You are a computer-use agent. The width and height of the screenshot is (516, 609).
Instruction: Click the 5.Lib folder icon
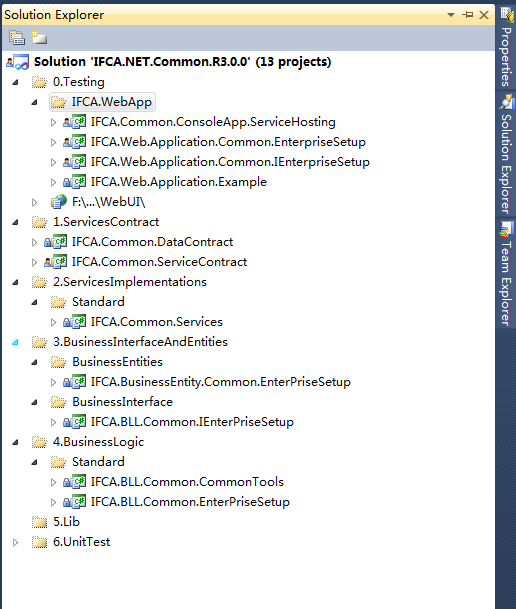point(39,522)
